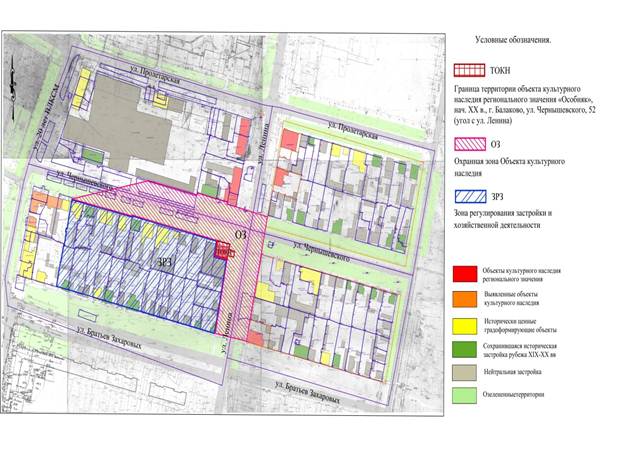Click the blue hatched ЗРЗ legend symbol
Viewport: 623px width, 451px height.
point(470,196)
